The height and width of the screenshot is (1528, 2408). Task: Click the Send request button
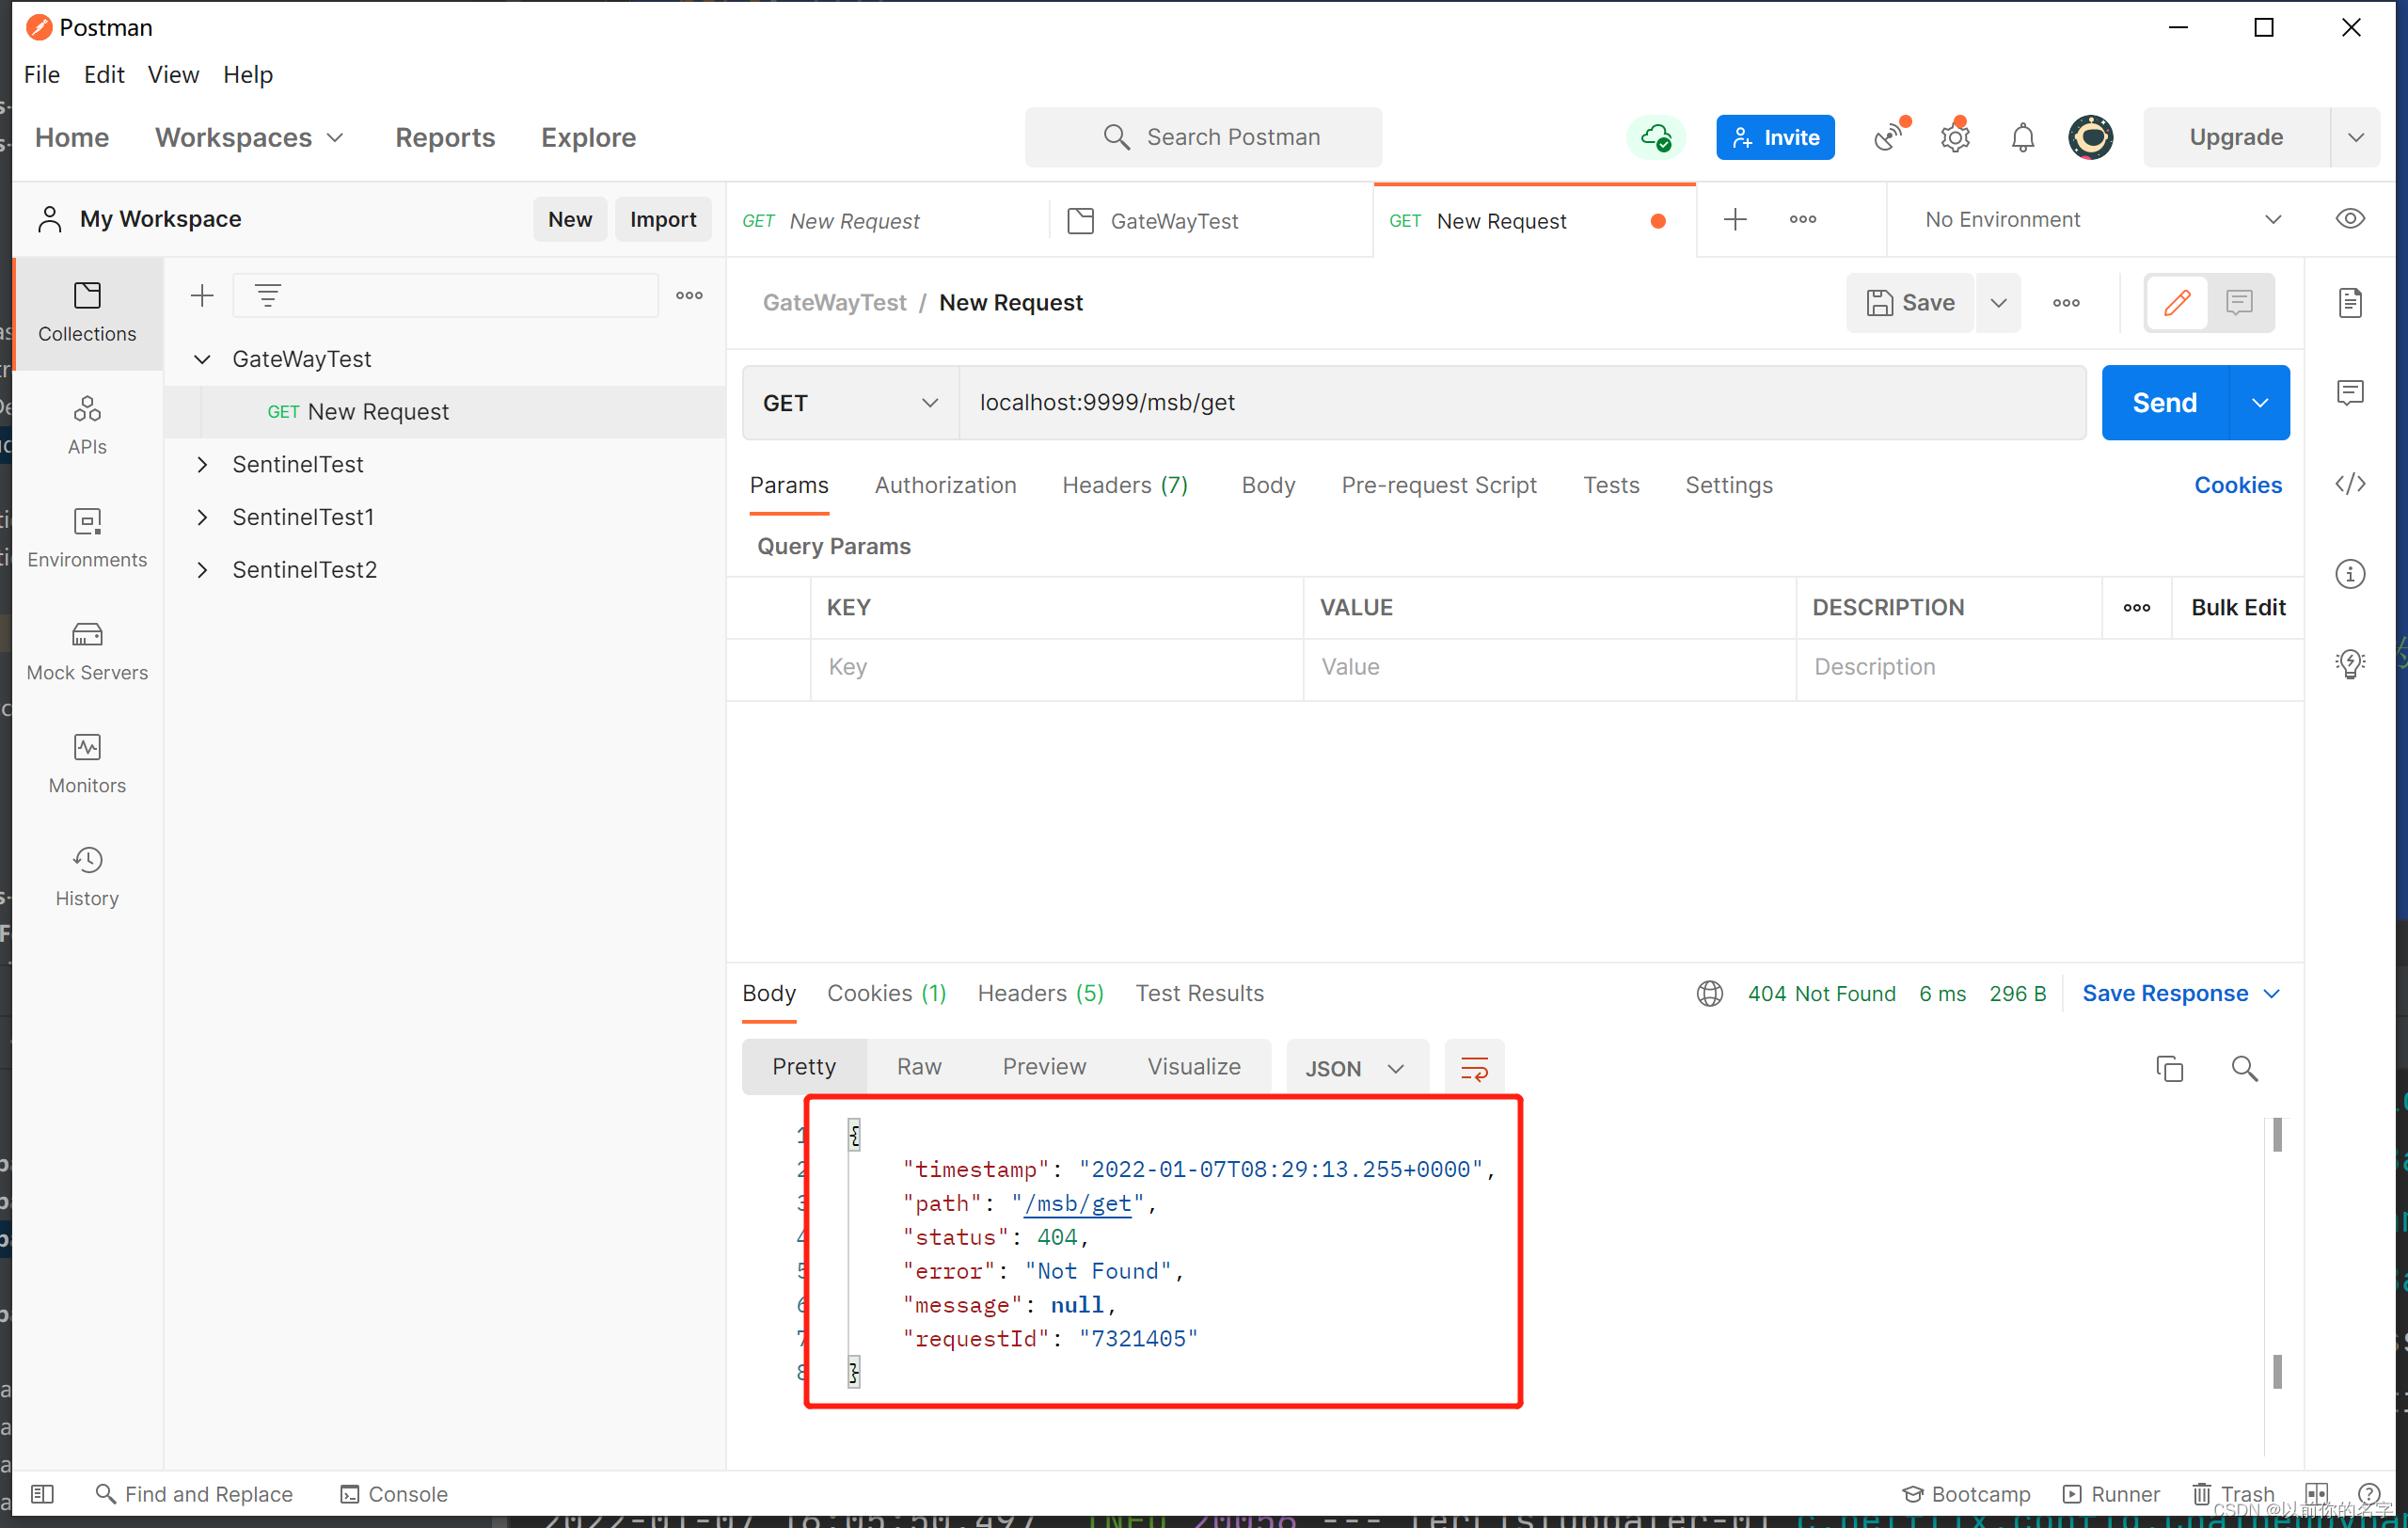pos(2164,401)
